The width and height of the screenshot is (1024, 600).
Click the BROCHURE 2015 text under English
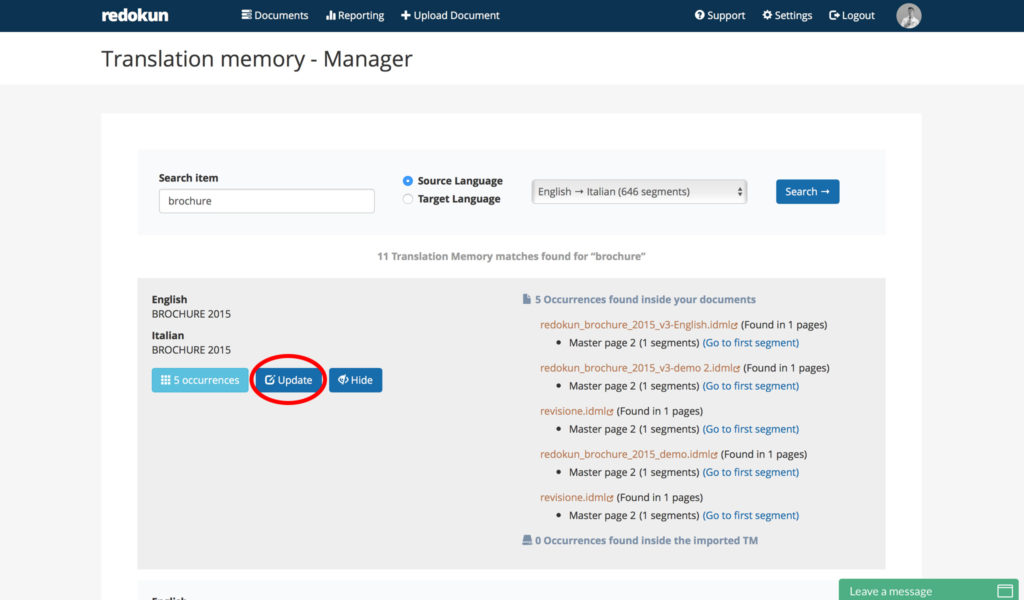click(x=191, y=314)
